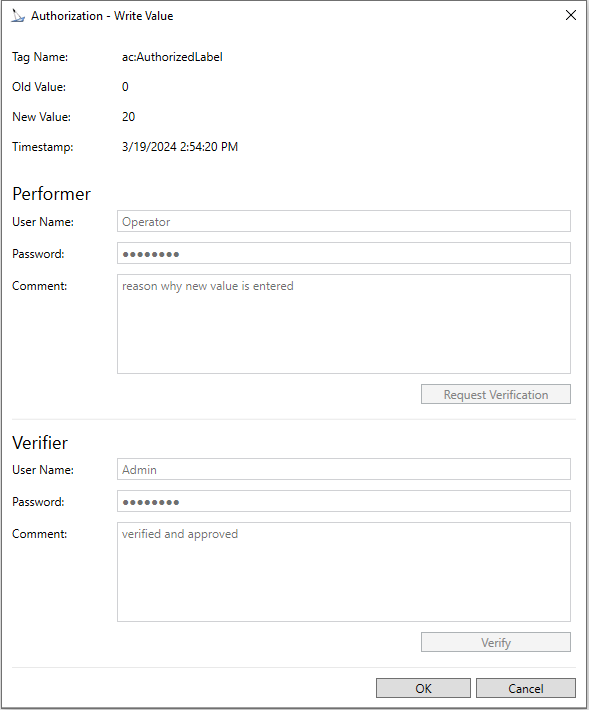Viewport: 589px width, 710px height.
Task: Click the Verifier Password field
Action: 344,501
